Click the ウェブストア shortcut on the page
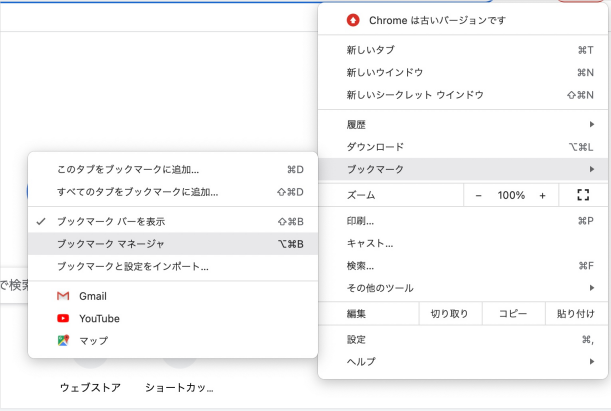Viewport: 611px width, 411px height. [x=90, y=388]
